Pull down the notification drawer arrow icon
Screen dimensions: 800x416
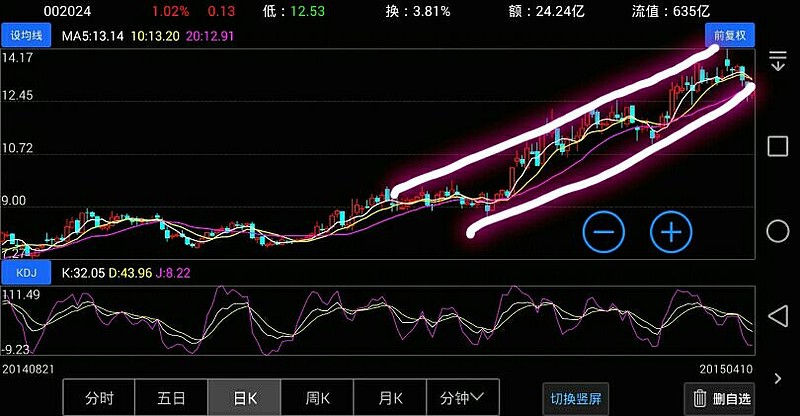tap(778, 61)
